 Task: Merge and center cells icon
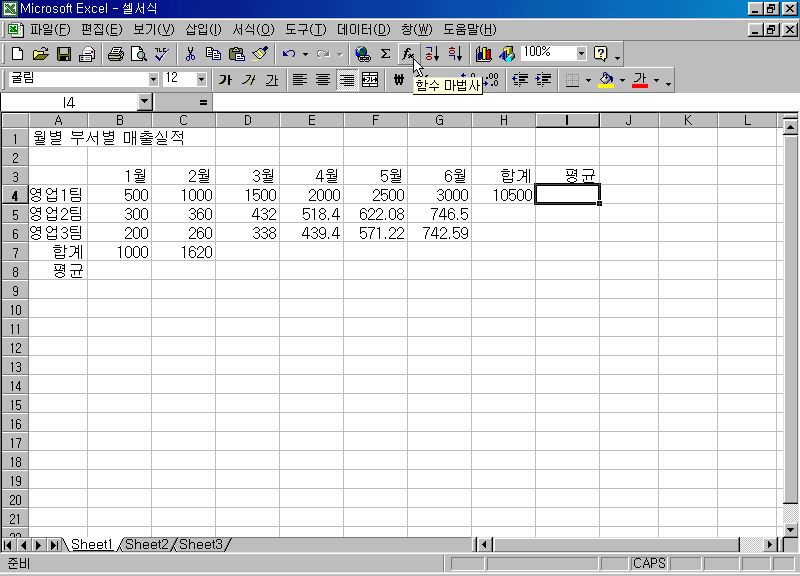point(370,80)
